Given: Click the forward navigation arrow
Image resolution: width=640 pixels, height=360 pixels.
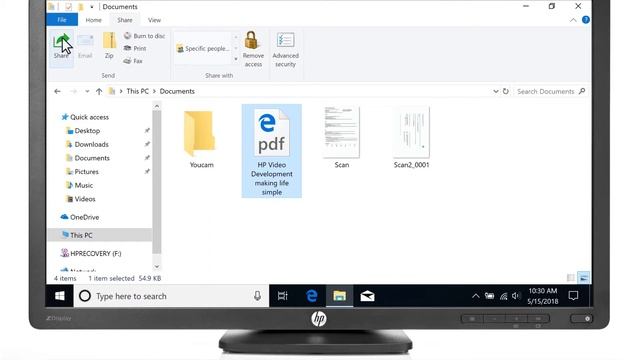Looking at the screenshot, I should click(x=73, y=91).
